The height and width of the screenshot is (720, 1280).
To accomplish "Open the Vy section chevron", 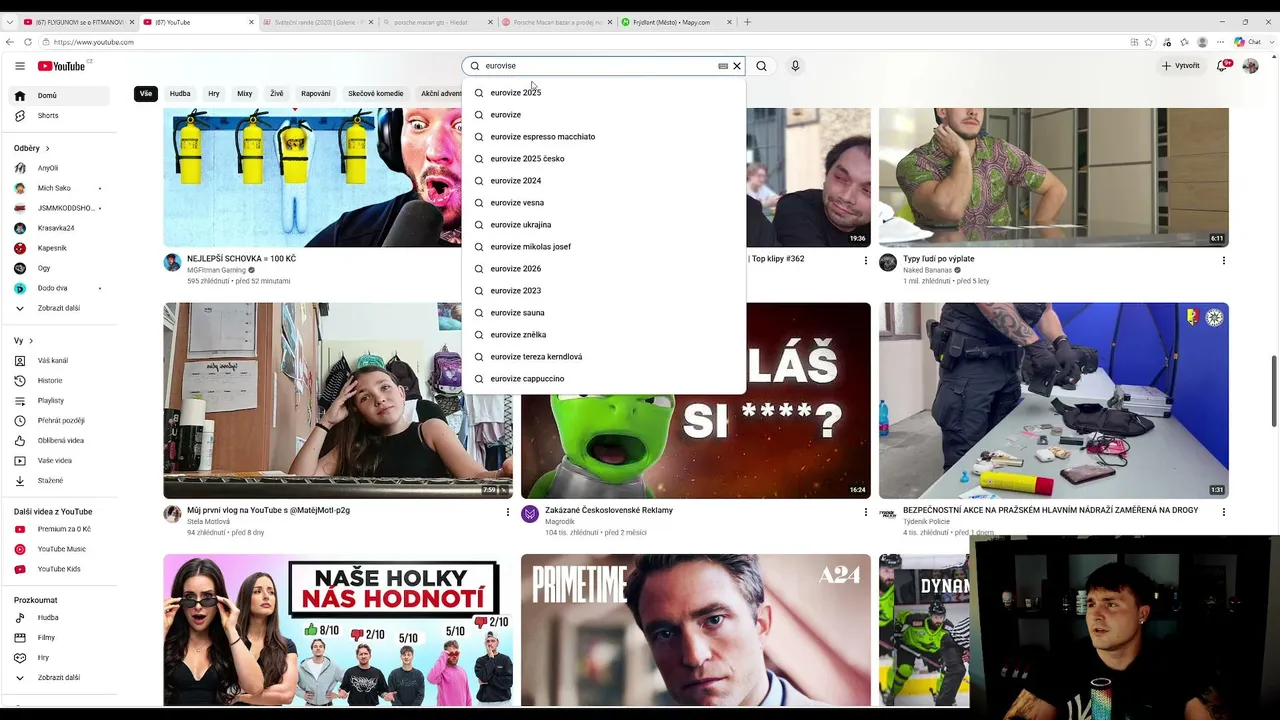I will click(x=31, y=341).
